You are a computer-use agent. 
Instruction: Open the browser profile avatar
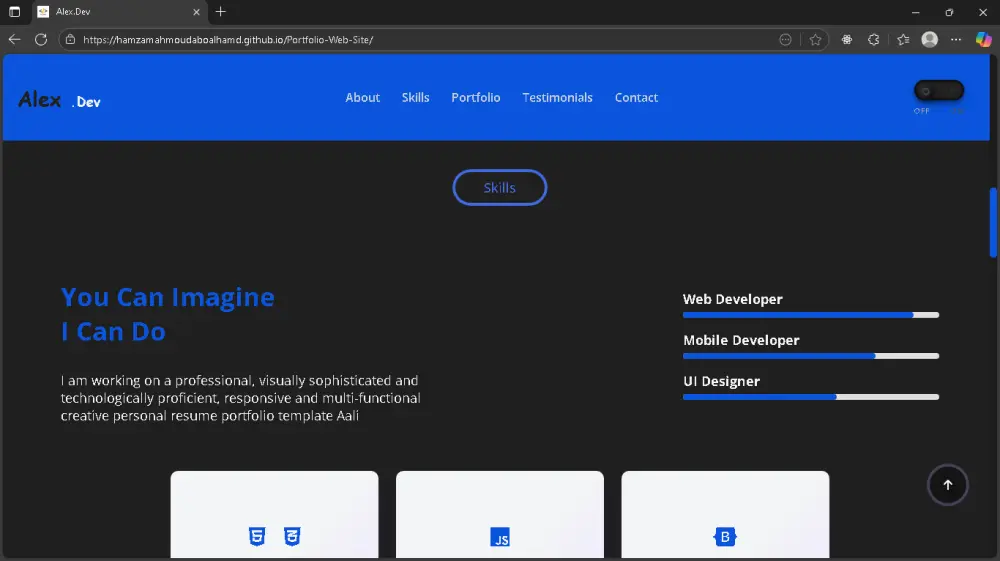click(x=930, y=40)
